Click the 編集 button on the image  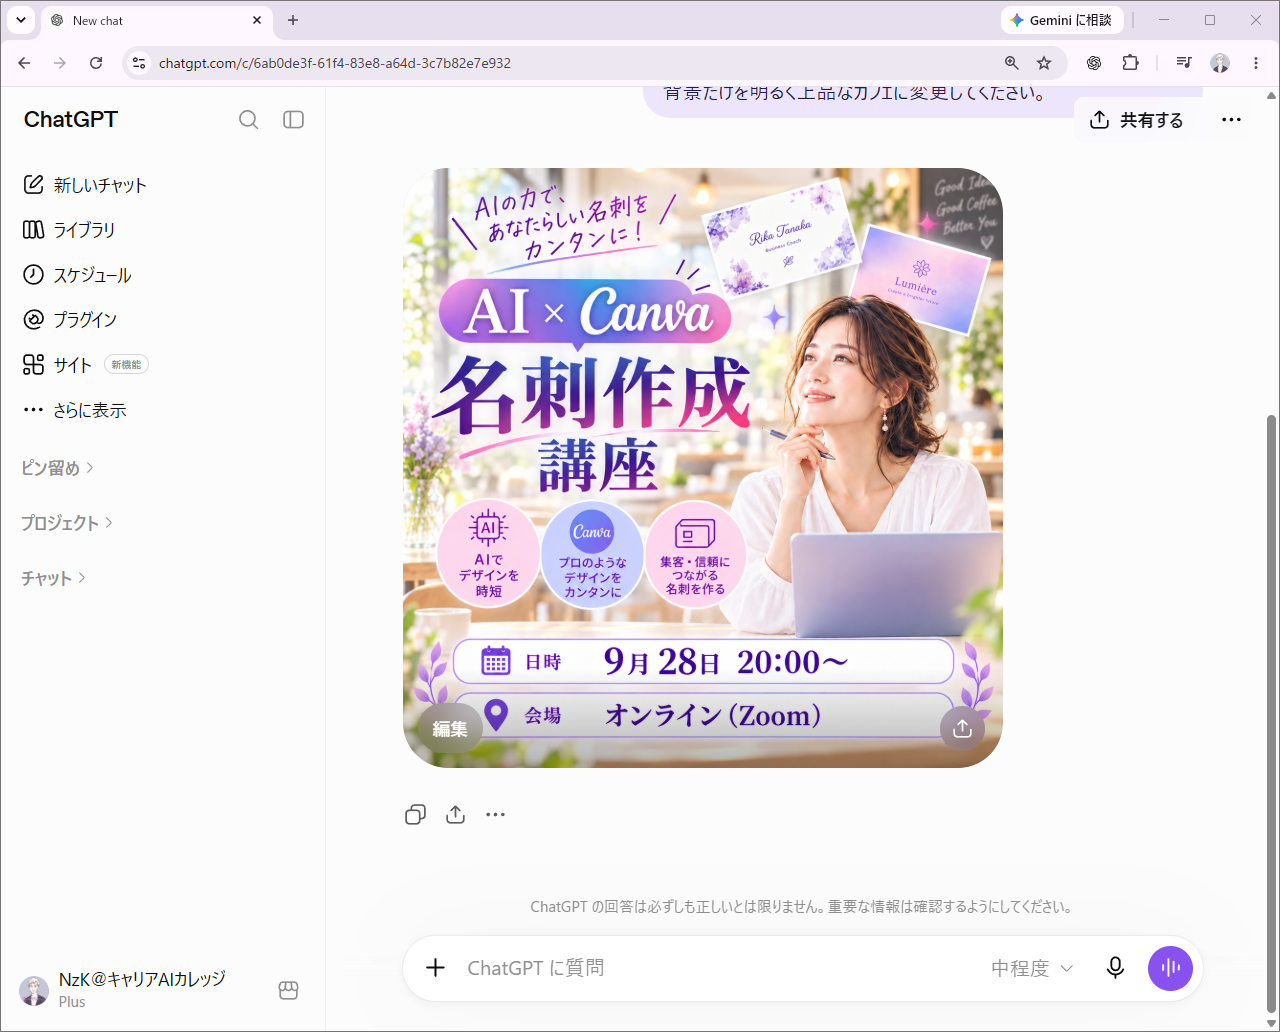tap(450, 729)
